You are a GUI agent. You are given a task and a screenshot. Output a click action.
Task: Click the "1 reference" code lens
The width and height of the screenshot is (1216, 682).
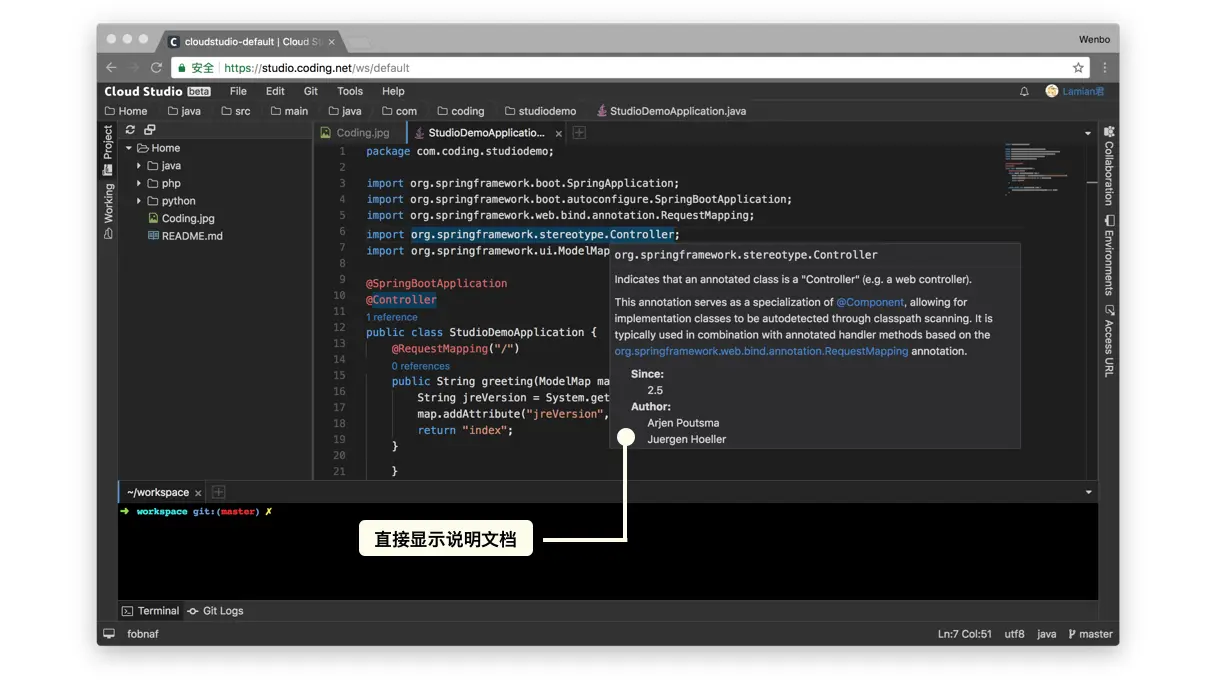(392, 317)
